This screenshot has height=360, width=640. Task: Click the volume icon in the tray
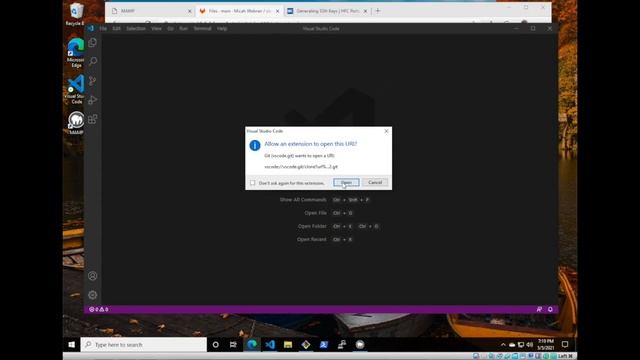pos(530,344)
